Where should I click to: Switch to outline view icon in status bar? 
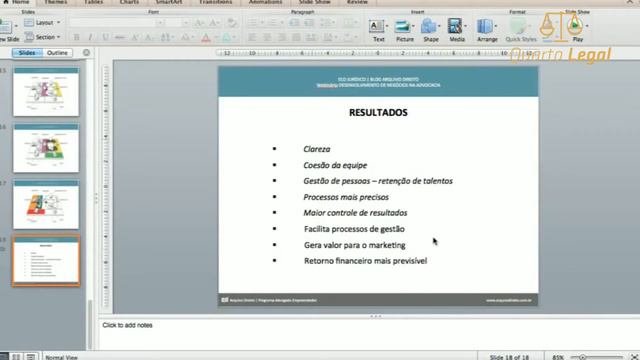coord(31,357)
